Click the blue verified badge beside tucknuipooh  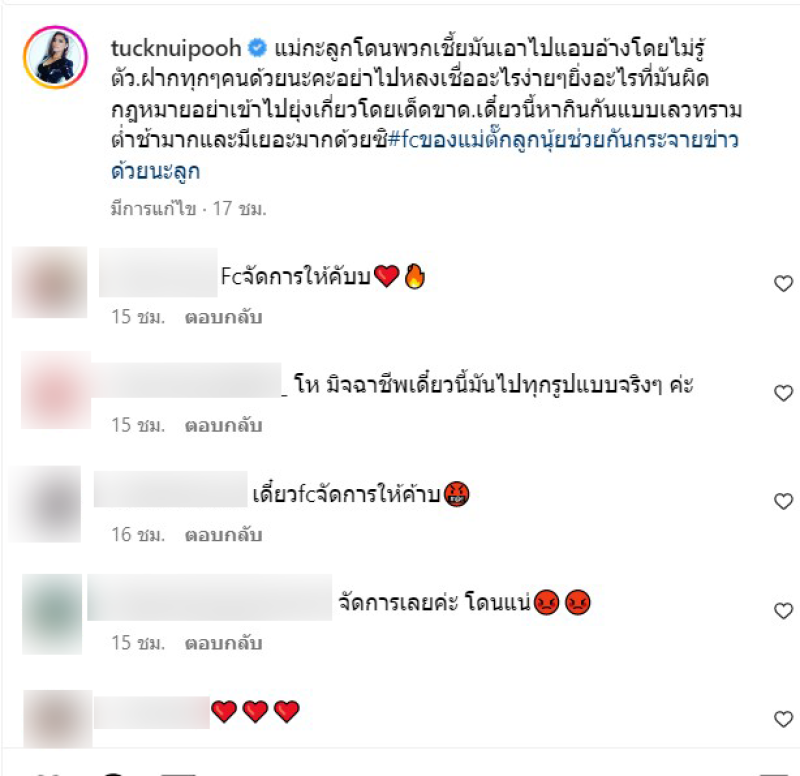pos(257,48)
